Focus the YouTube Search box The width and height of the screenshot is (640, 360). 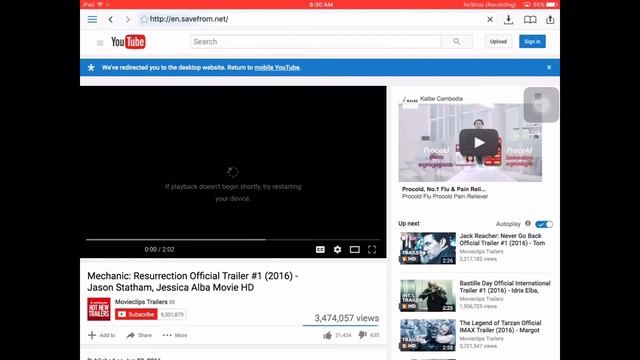tap(316, 42)
